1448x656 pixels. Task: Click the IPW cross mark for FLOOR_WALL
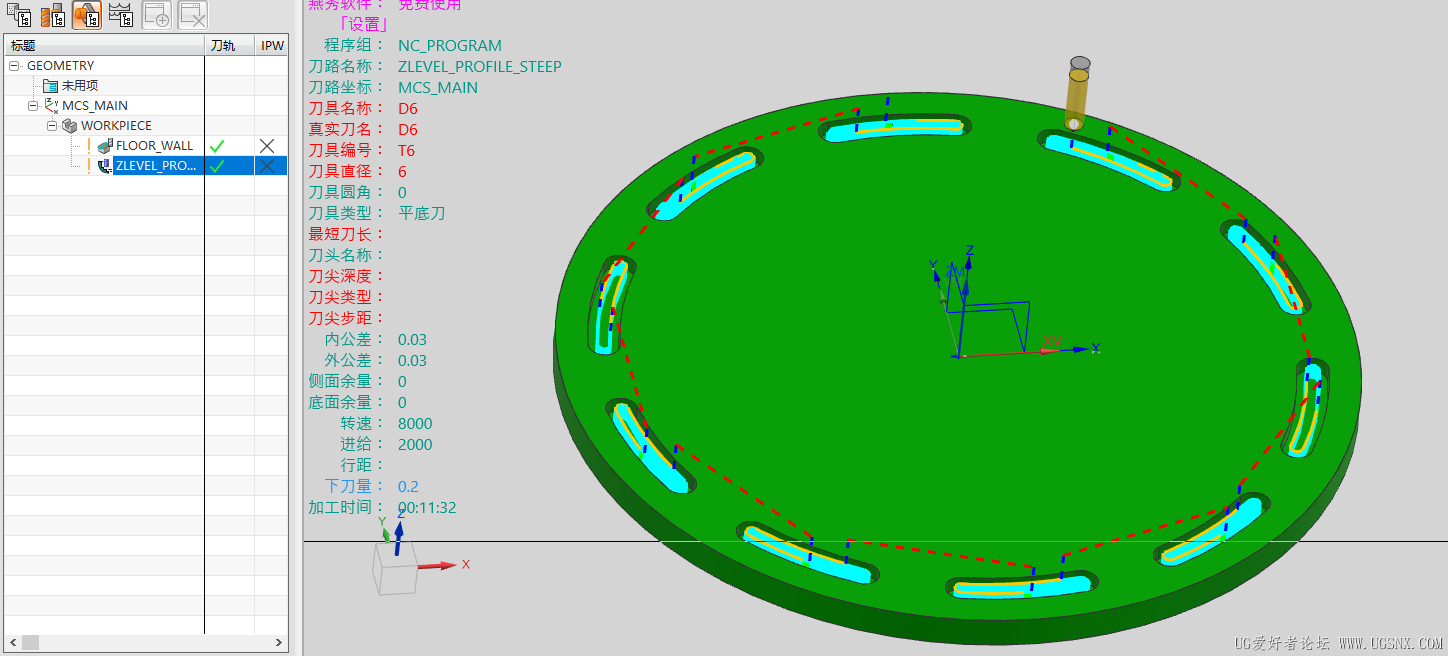click(x=267, y=146)
